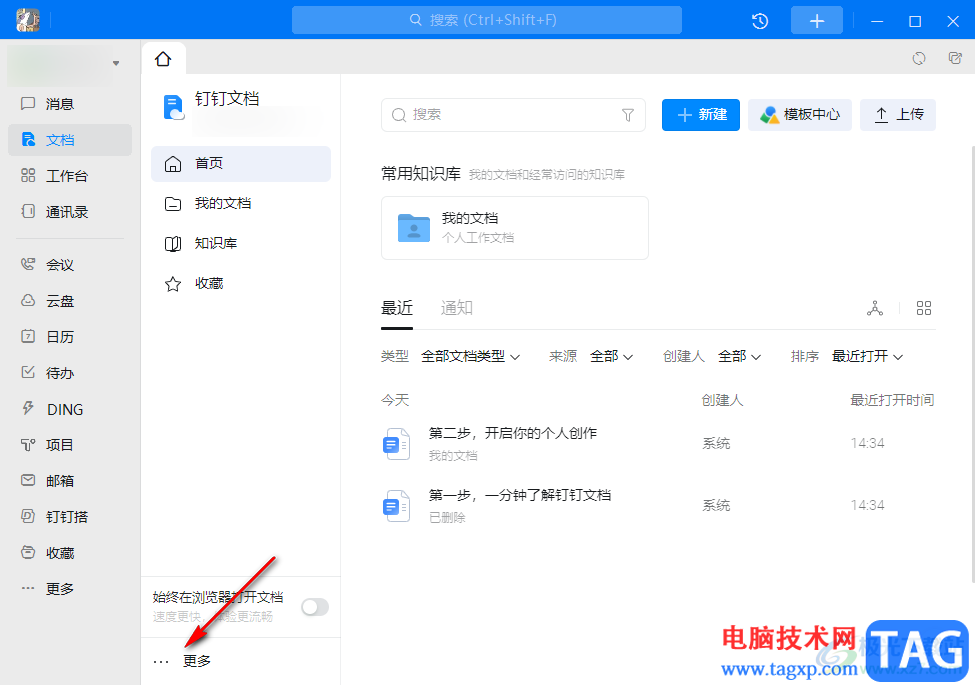Expand the organization dropdown arrow at top left
This screenshot has height=685, width=975.
coord(116,63)
